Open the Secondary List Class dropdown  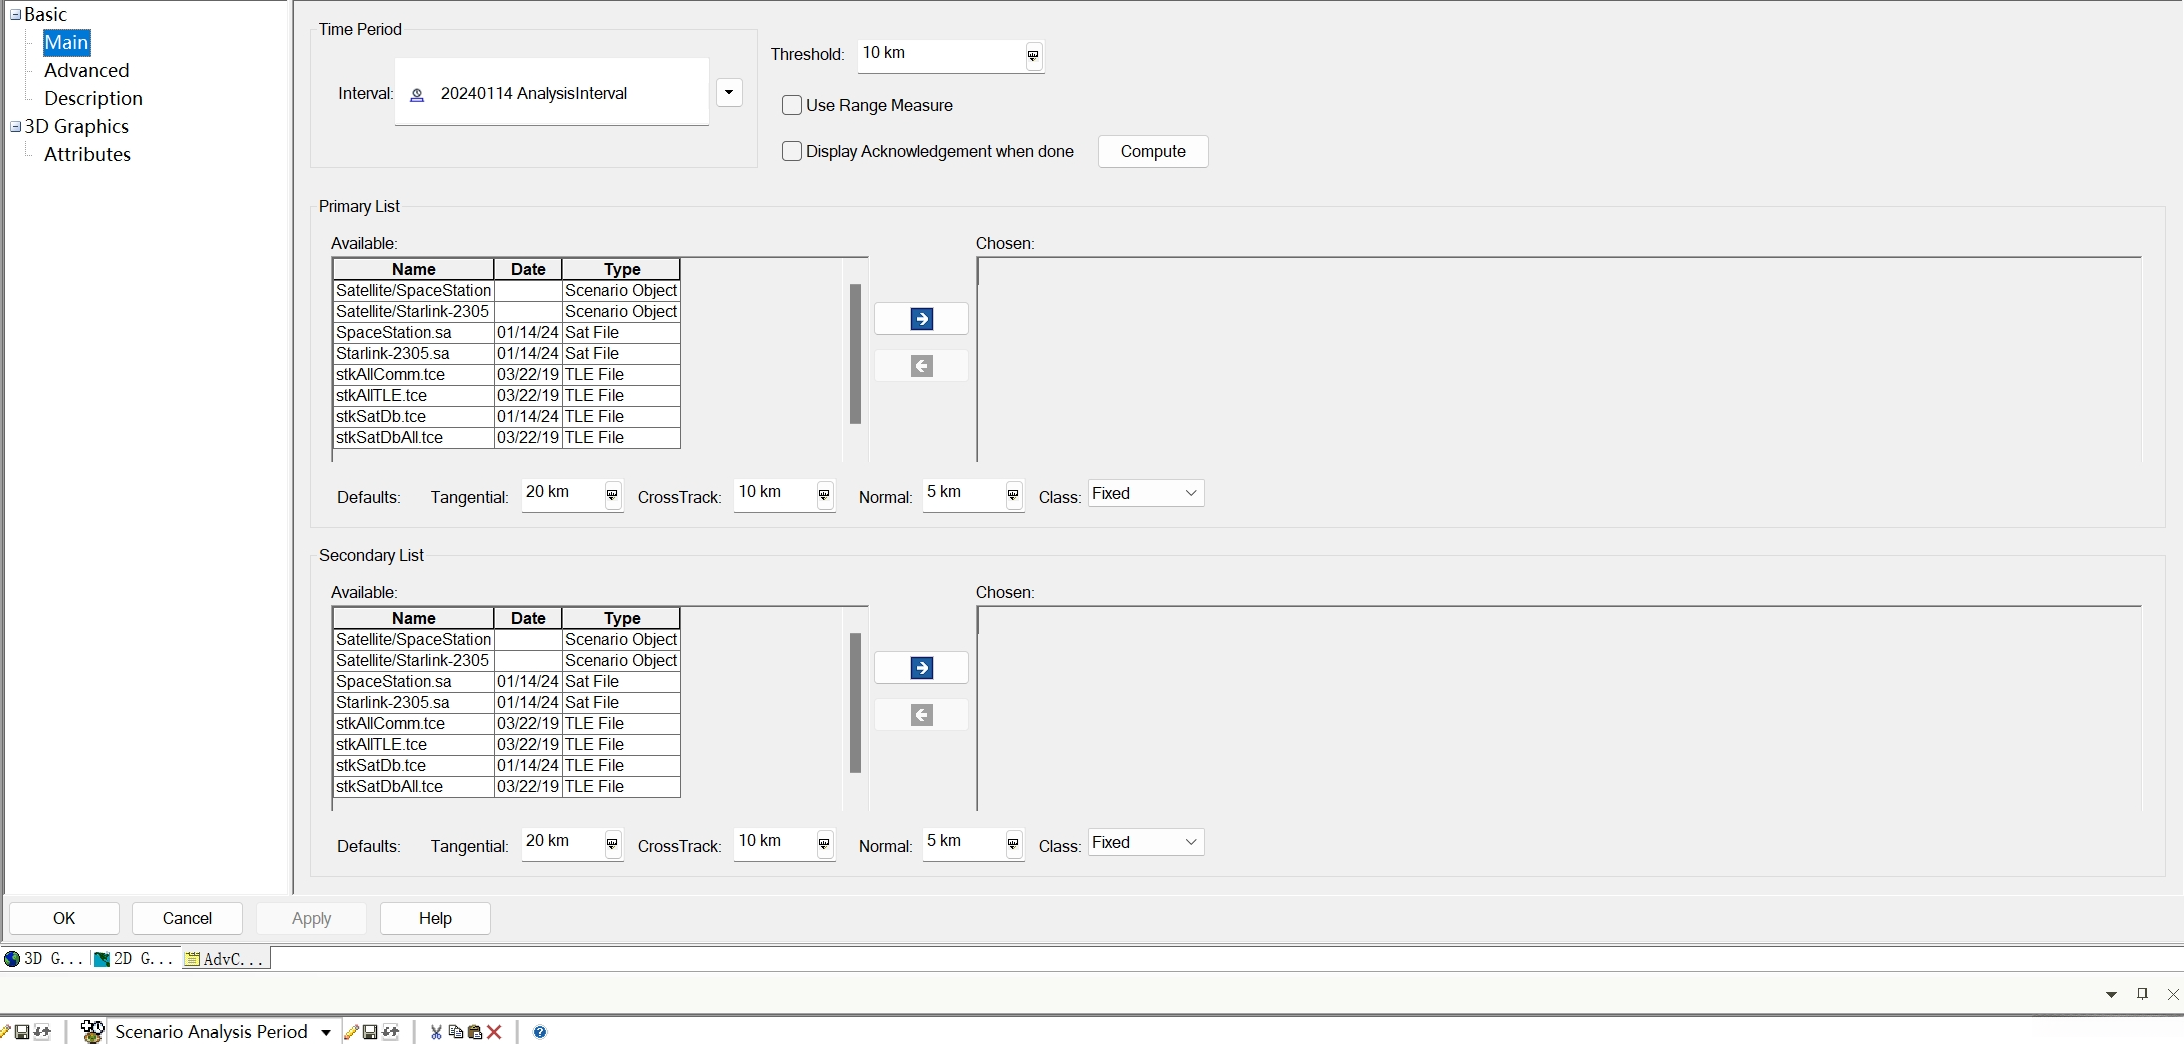point(1146,842)
